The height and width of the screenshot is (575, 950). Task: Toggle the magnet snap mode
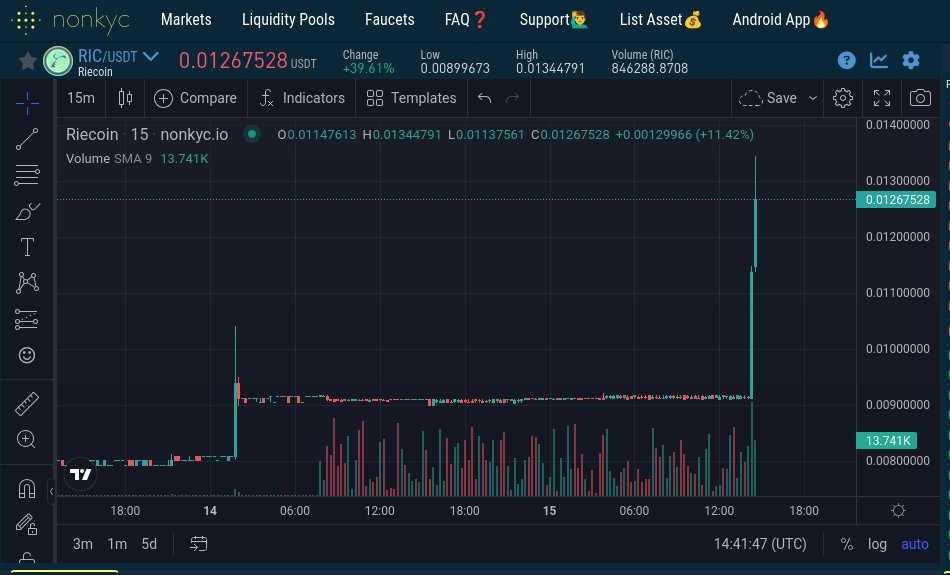[x=27, y=488]
